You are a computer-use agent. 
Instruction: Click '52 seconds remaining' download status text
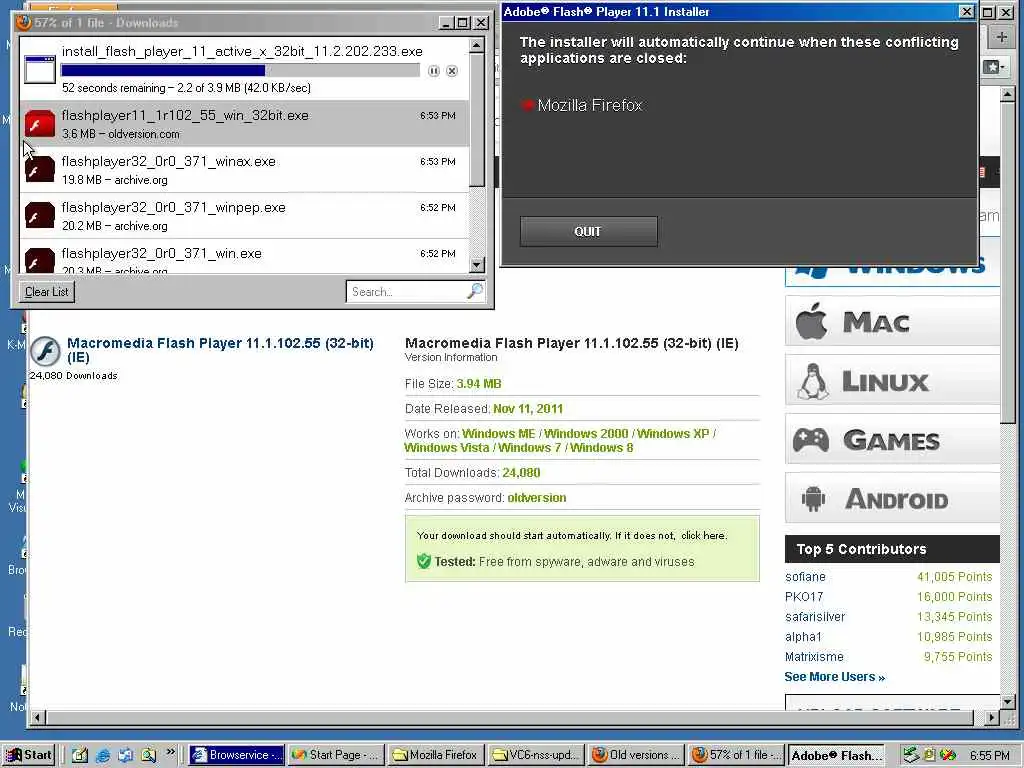click(114, 88)
